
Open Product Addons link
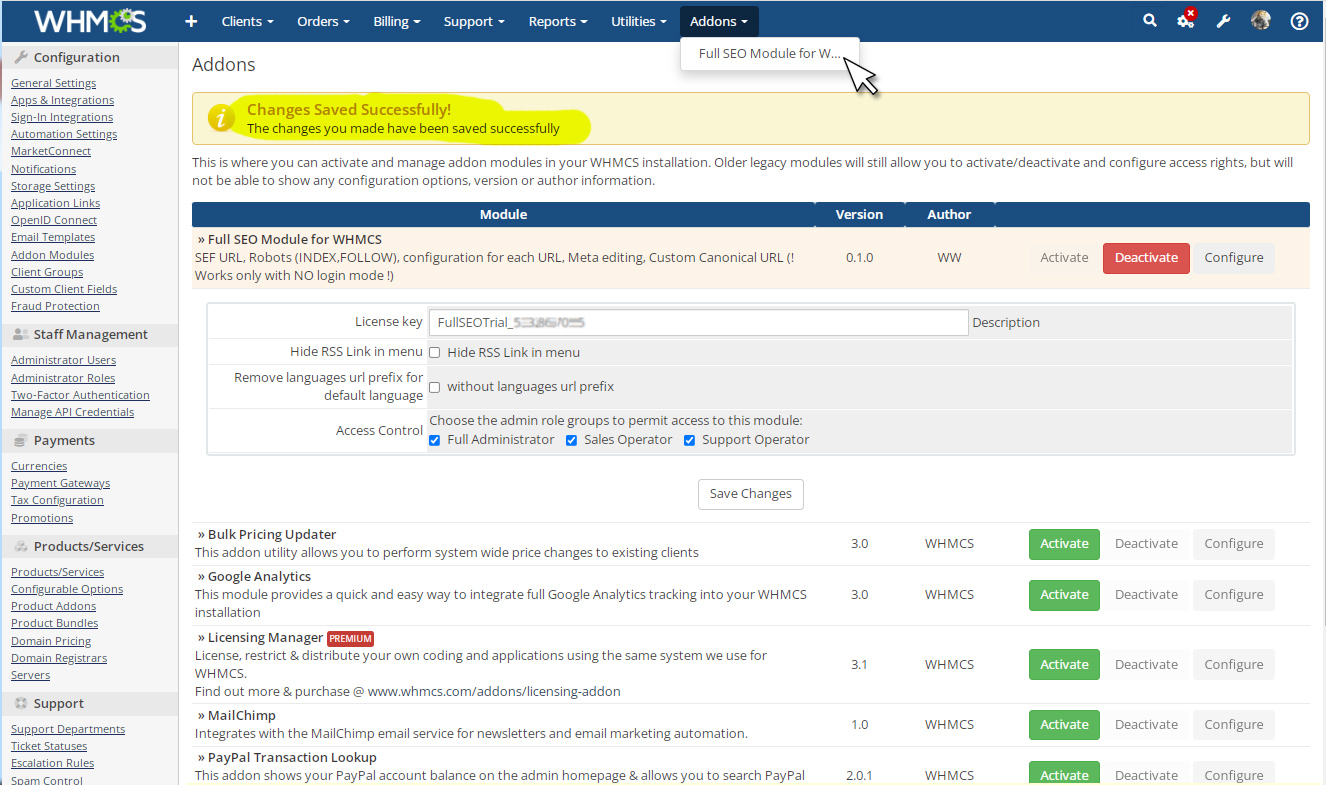tap(53, 606)
